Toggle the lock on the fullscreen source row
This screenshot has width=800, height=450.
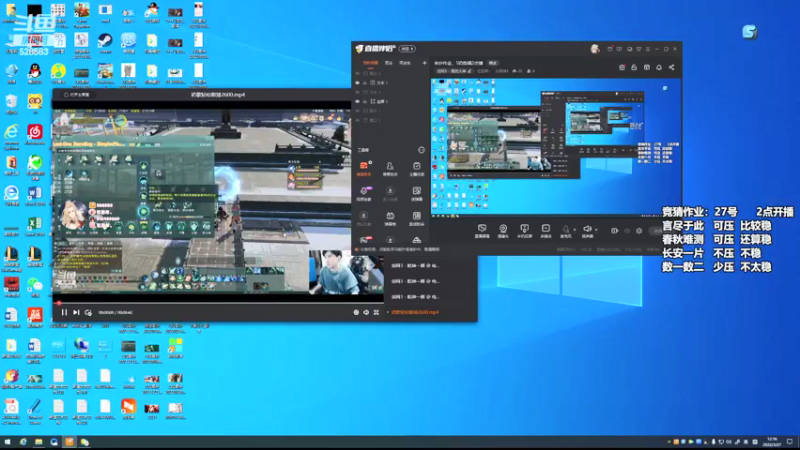pyautogui.click(x=365, y=102)
